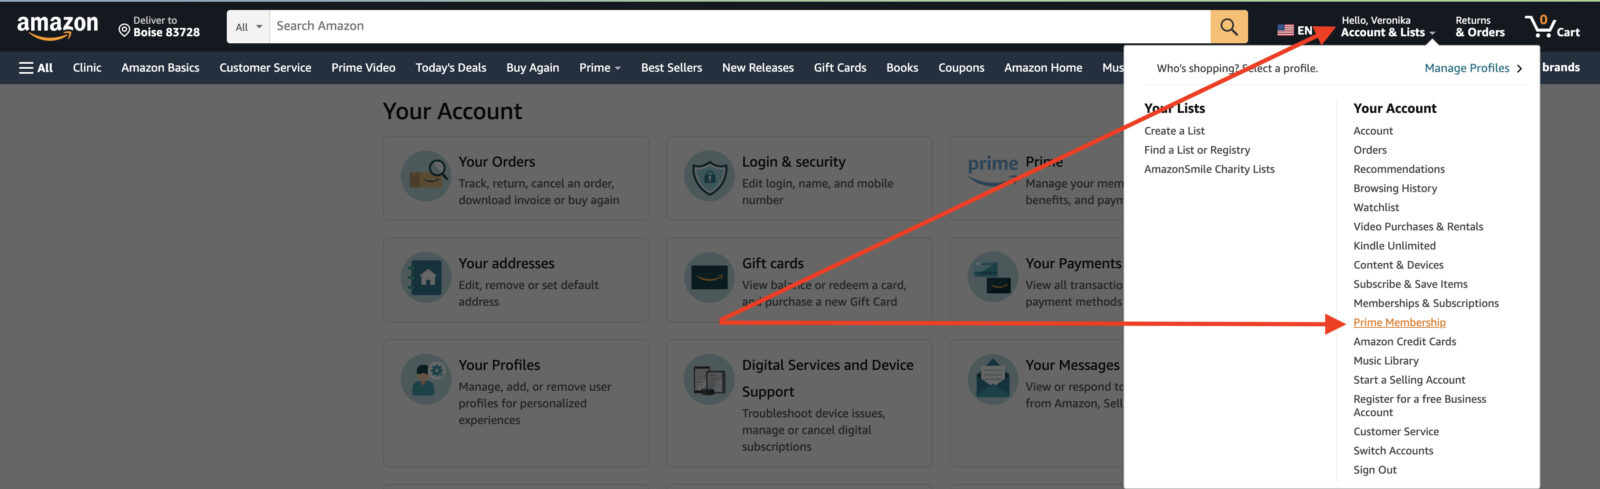
Task: Open Coupons in nav bar
Action: [961, 68]
